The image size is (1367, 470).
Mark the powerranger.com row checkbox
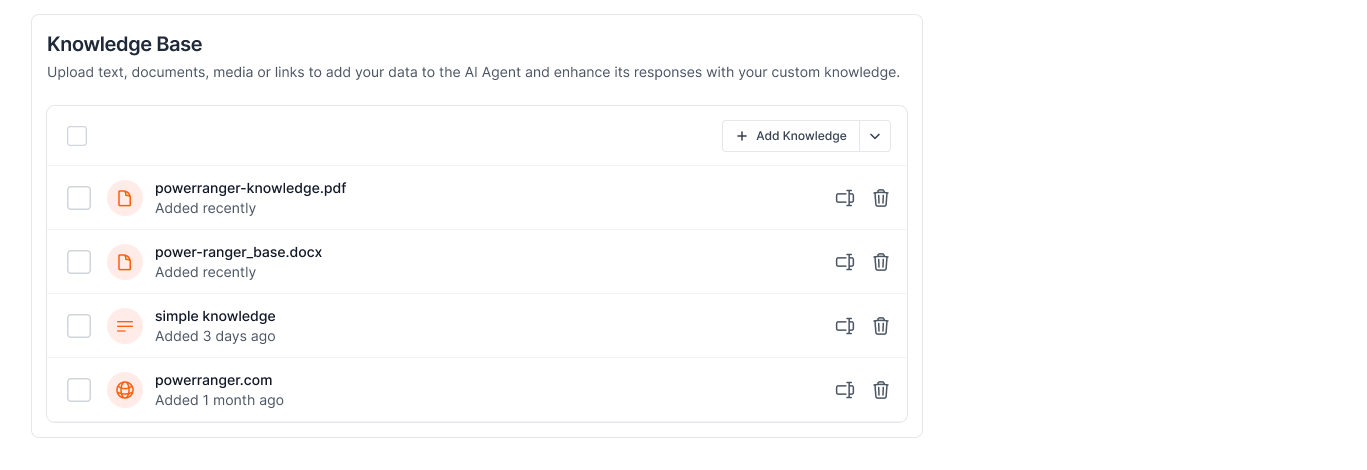click(x=79, y=390)
